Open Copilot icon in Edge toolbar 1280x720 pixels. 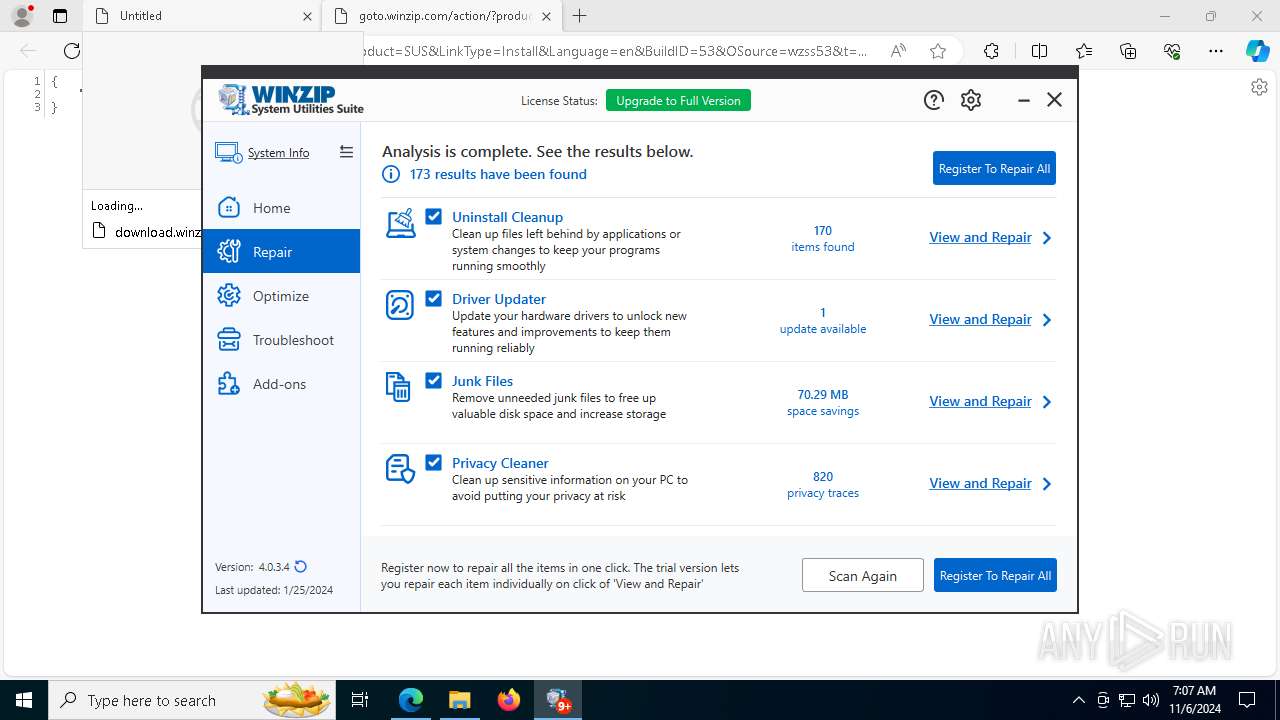1257,51
